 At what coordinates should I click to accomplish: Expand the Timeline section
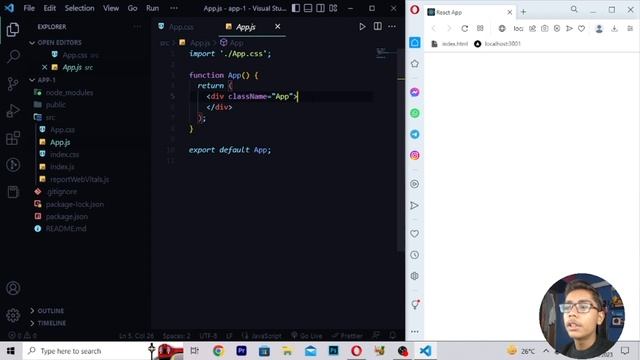(x=52, y=323)
